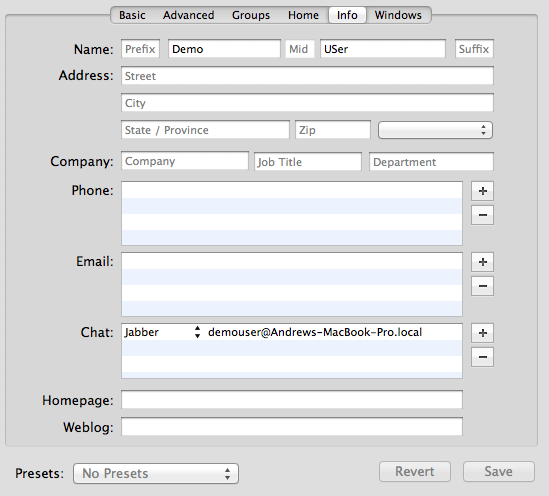
Task: Click the Homepage field
Action: point(292,400)
